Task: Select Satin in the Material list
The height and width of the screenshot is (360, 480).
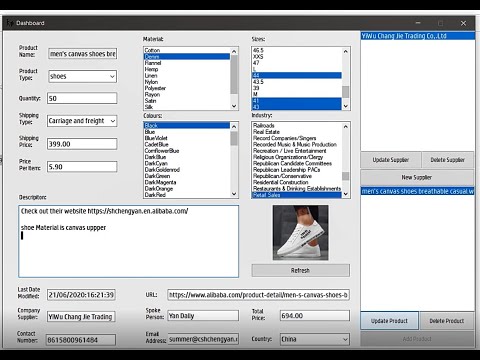Action: pos(187,101)
